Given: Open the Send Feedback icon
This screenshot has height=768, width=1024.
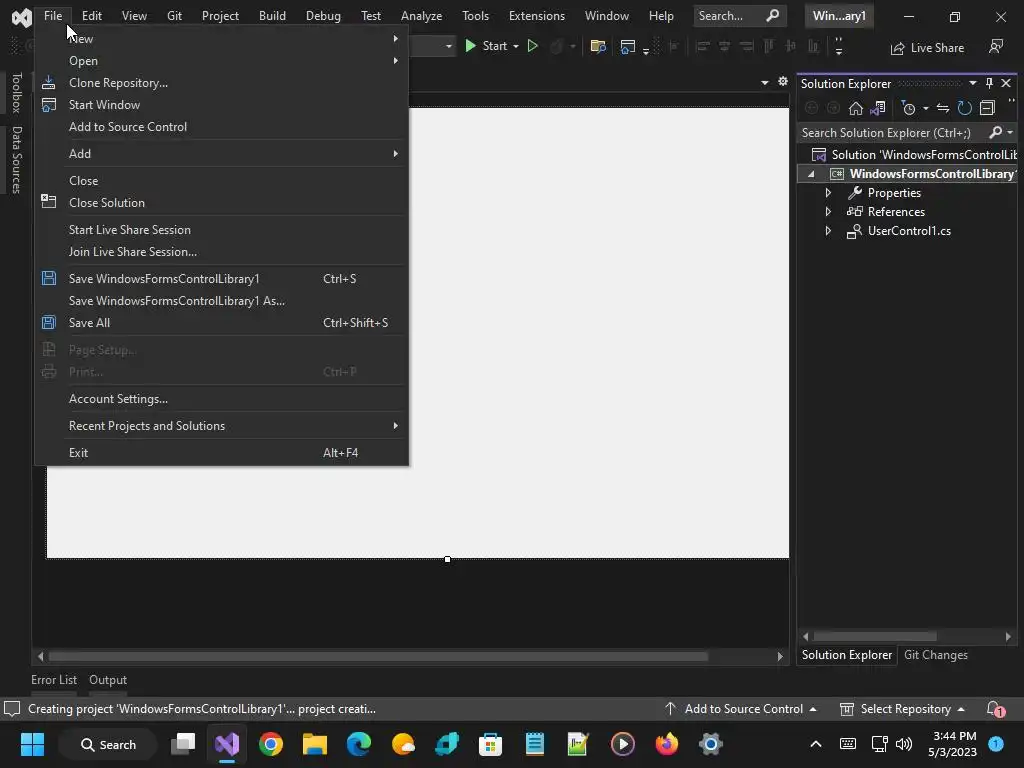Looking at the screenshot, I should tap(996, 46).
